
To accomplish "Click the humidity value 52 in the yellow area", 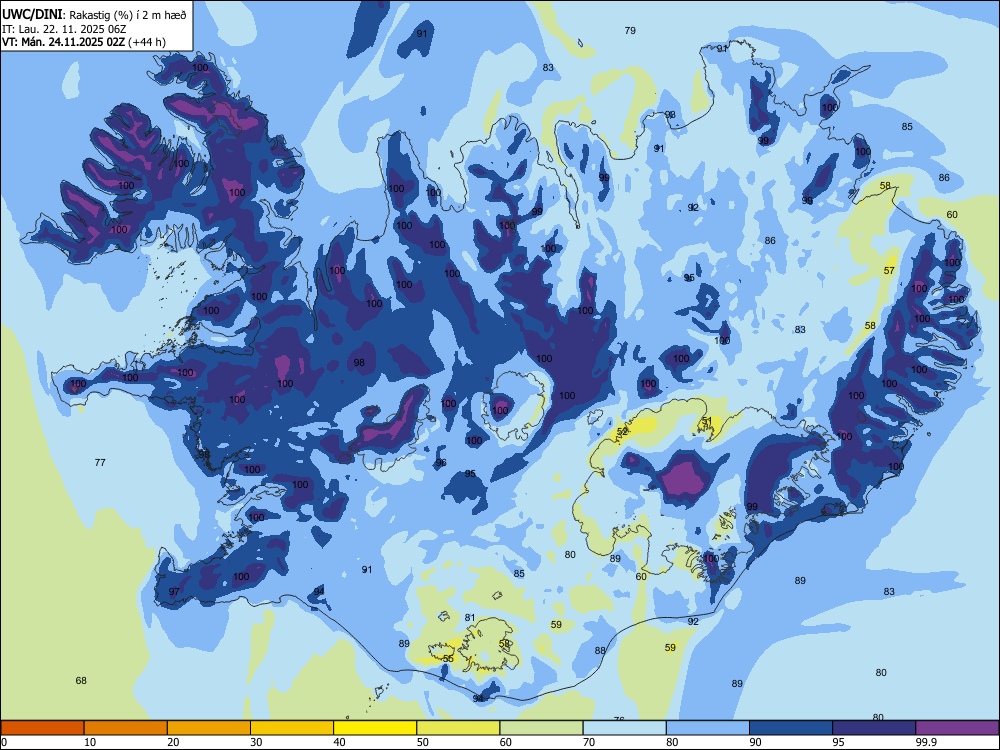I will [x=622, y=432].
